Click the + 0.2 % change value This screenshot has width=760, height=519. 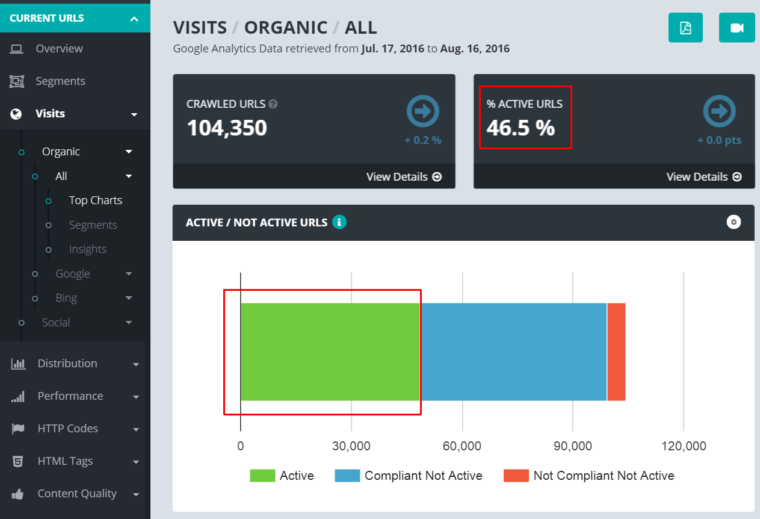[x=423, y=141]
